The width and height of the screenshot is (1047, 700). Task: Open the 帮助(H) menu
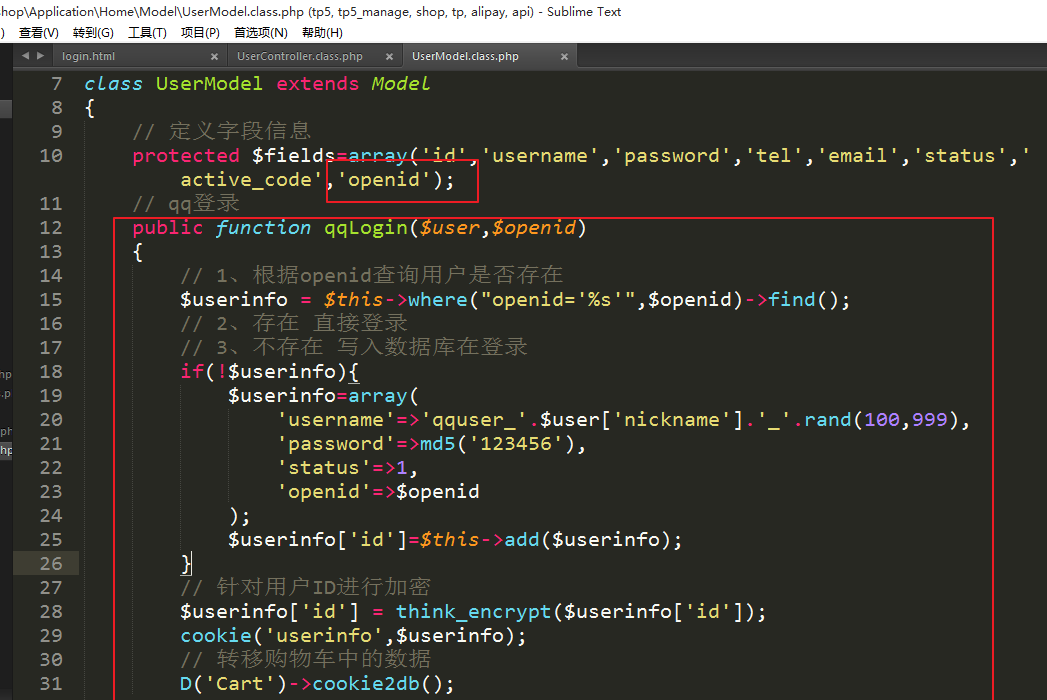coord(322,33)
